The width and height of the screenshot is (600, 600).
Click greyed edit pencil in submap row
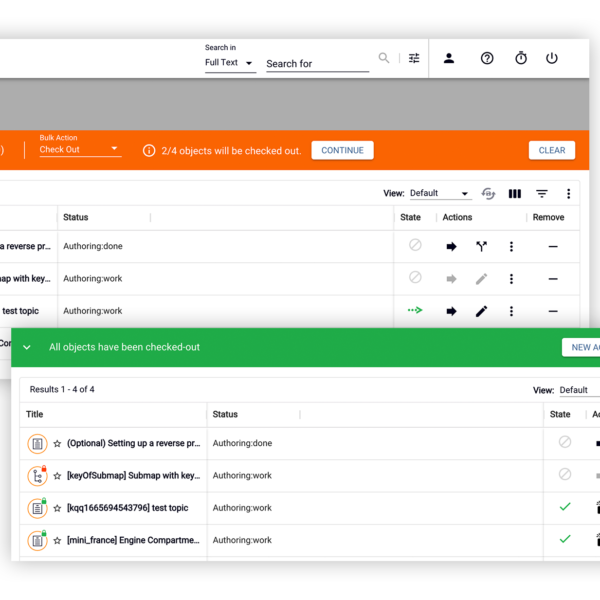481,279
